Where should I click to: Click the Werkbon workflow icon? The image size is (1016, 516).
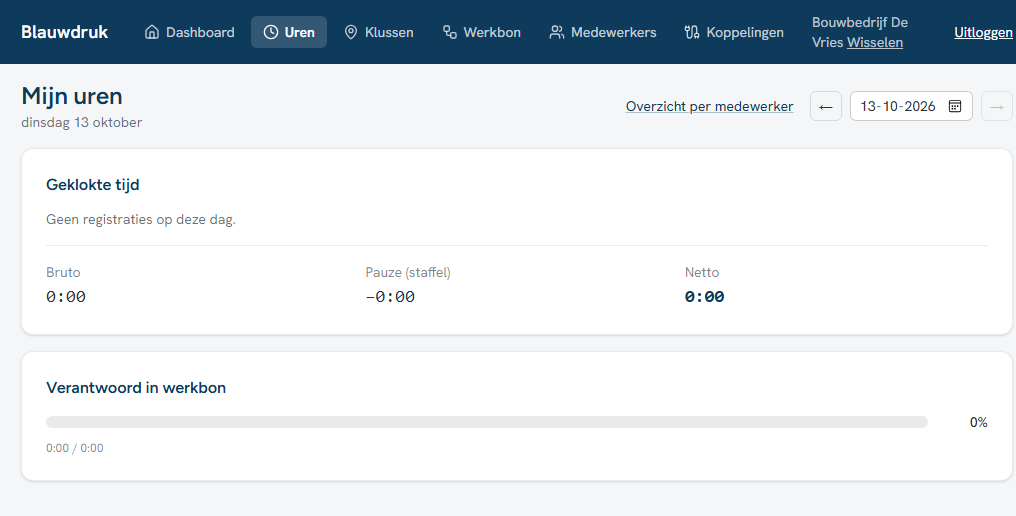tap(450, 32)
